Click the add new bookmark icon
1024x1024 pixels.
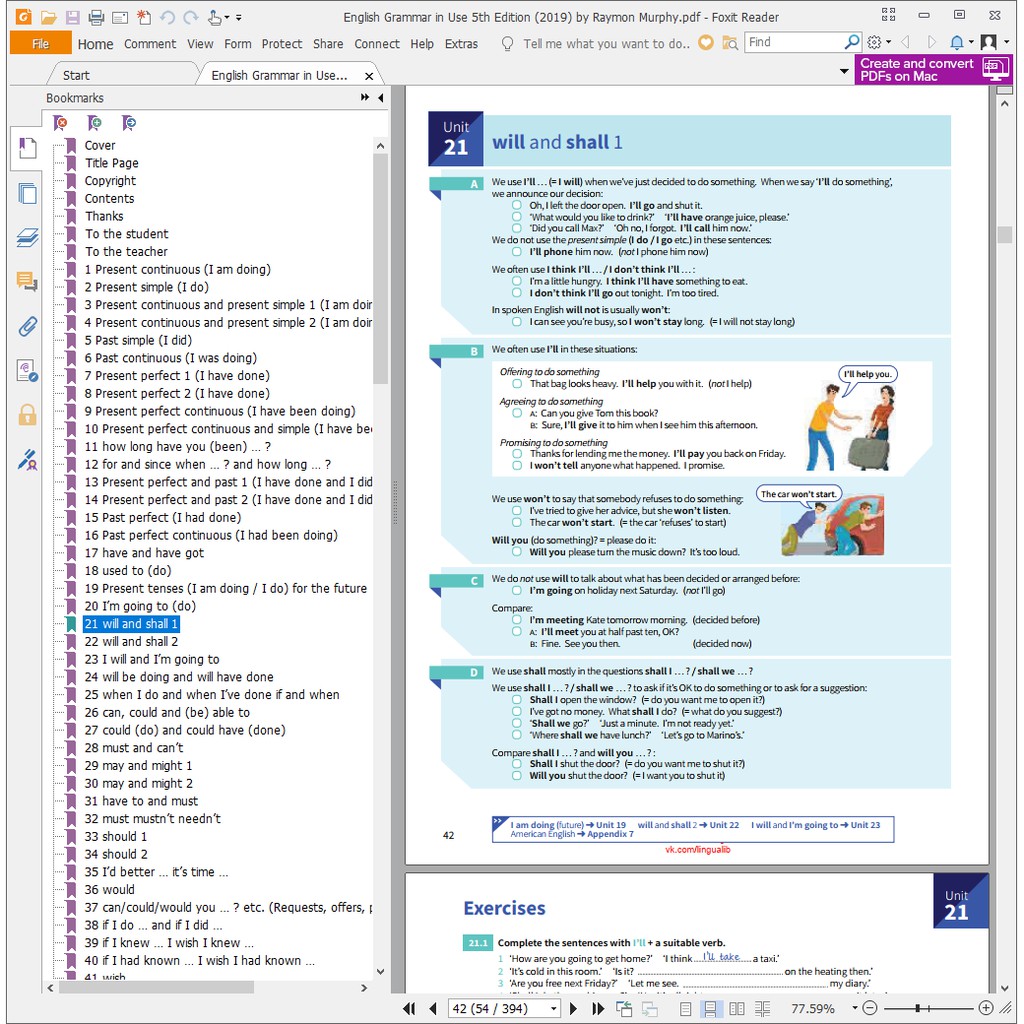[x=95, y=123]
